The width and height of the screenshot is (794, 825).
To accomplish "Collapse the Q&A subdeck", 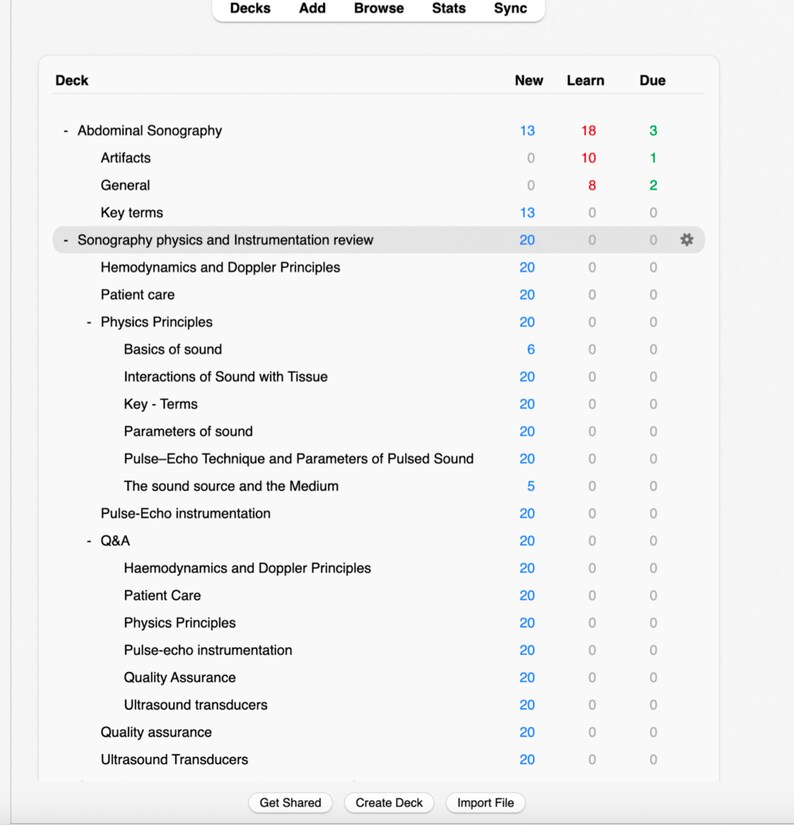I will coord(89,541).
